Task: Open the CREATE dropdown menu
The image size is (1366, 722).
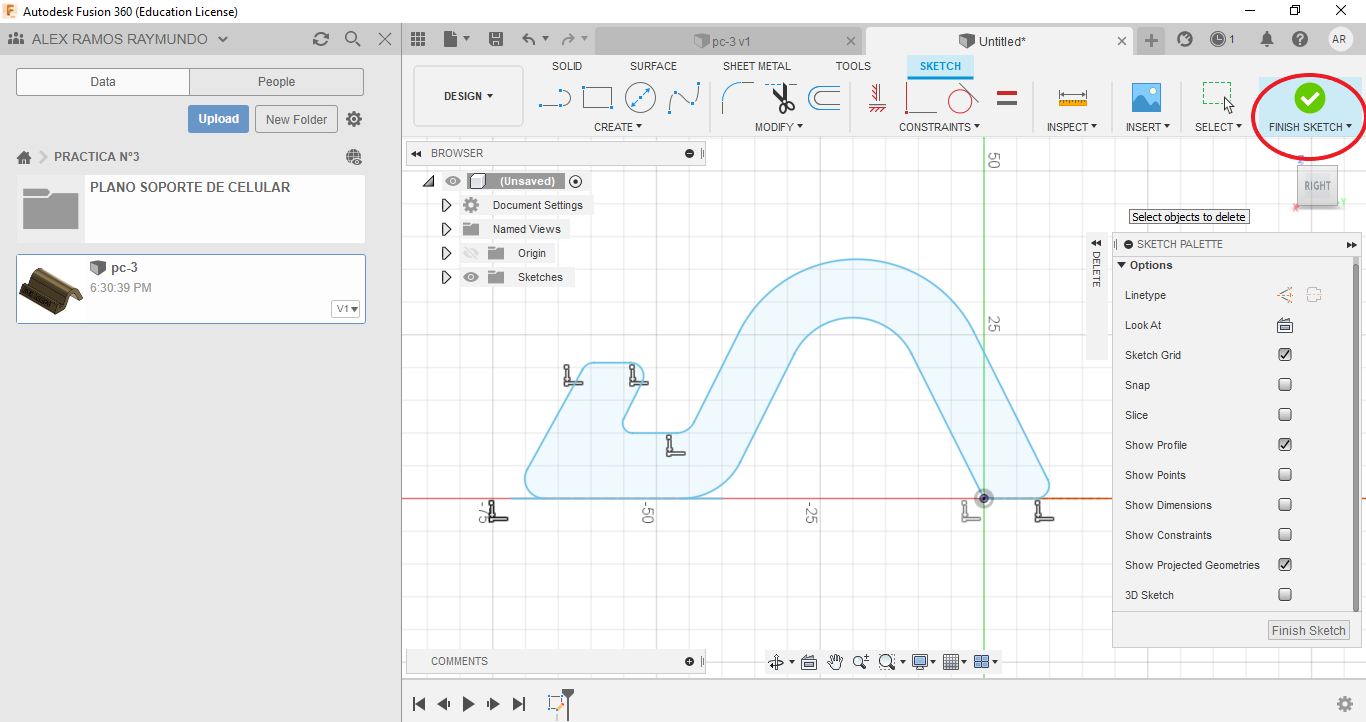Action: pyautogui.click(x=617, y=127)
